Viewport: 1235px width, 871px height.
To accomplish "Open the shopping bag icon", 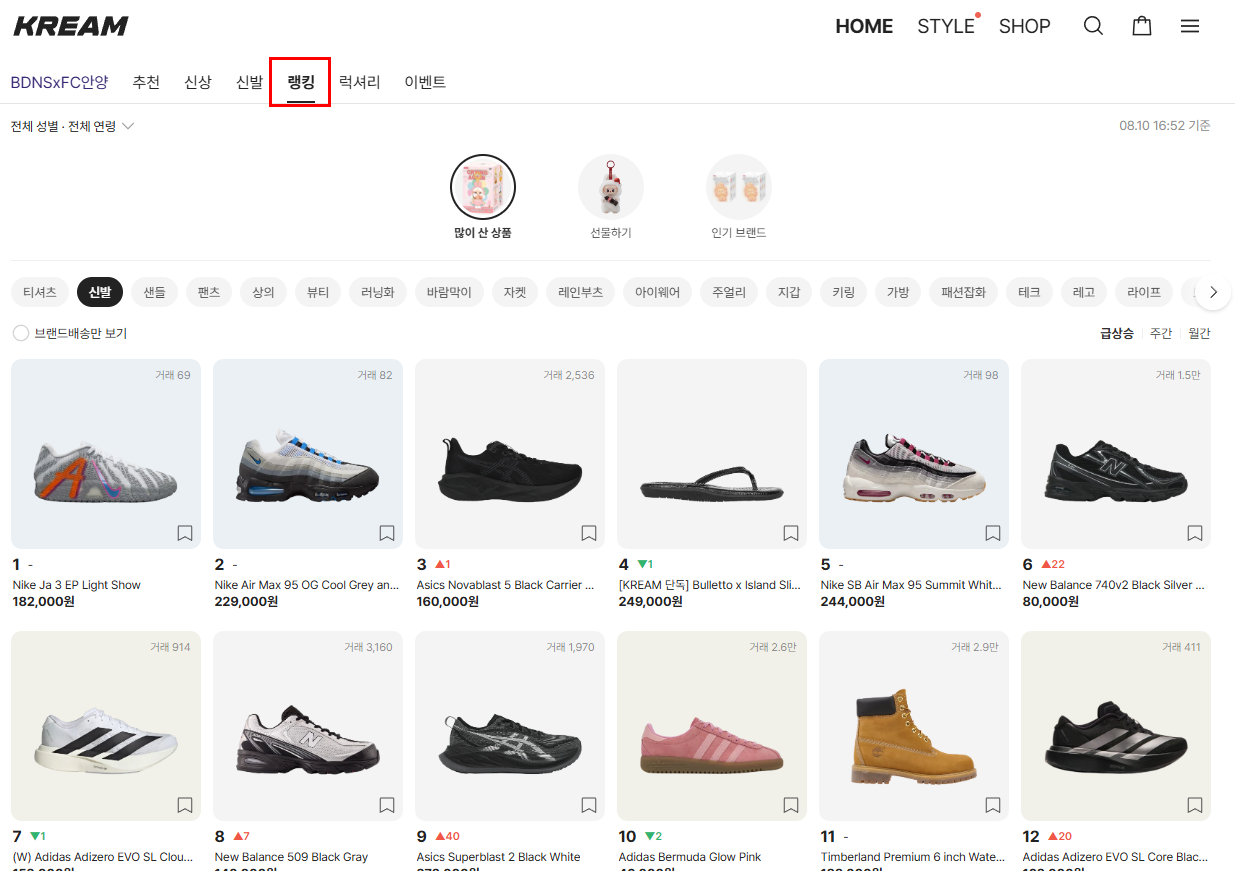I will 1142,26.
